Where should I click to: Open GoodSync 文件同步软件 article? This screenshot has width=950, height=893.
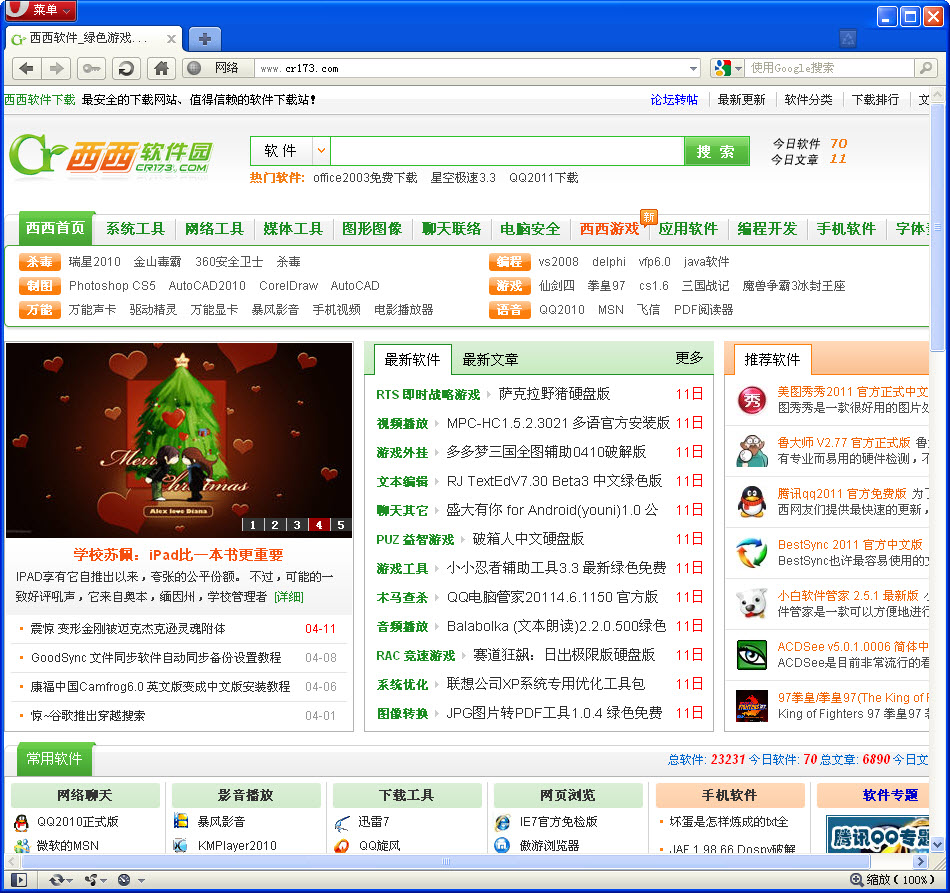[x=156, y=658]
